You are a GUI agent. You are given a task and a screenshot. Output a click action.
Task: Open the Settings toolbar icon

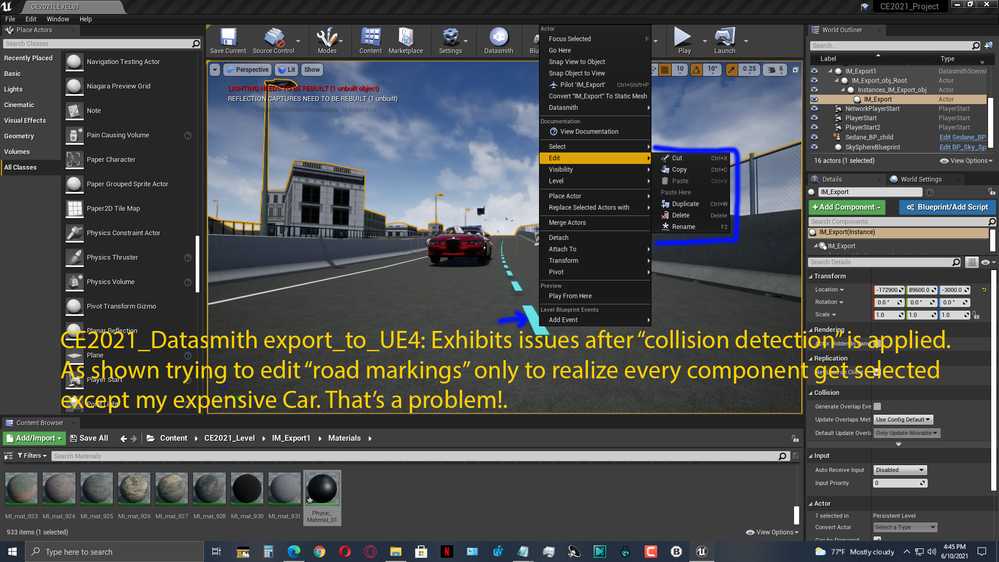pyautogui.click(x=450, y=40)
